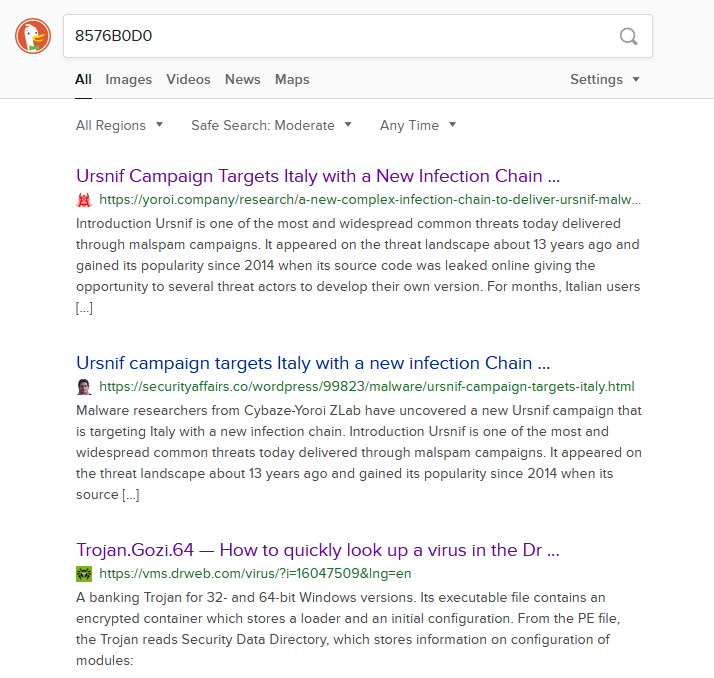Image resolution: width=714 pixels, height=678 pixels.
Task: Focus the search box containing 8576B0D0
Action: coord(357,36)
